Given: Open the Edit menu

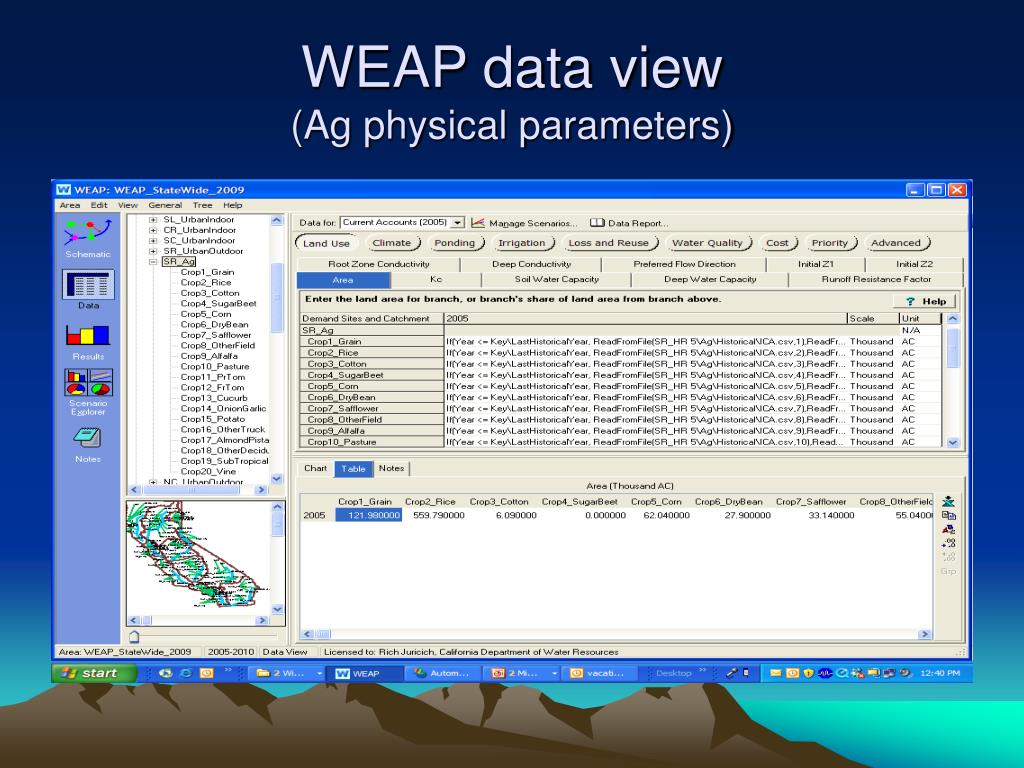Looking at the screenshot, I should 99,205.
